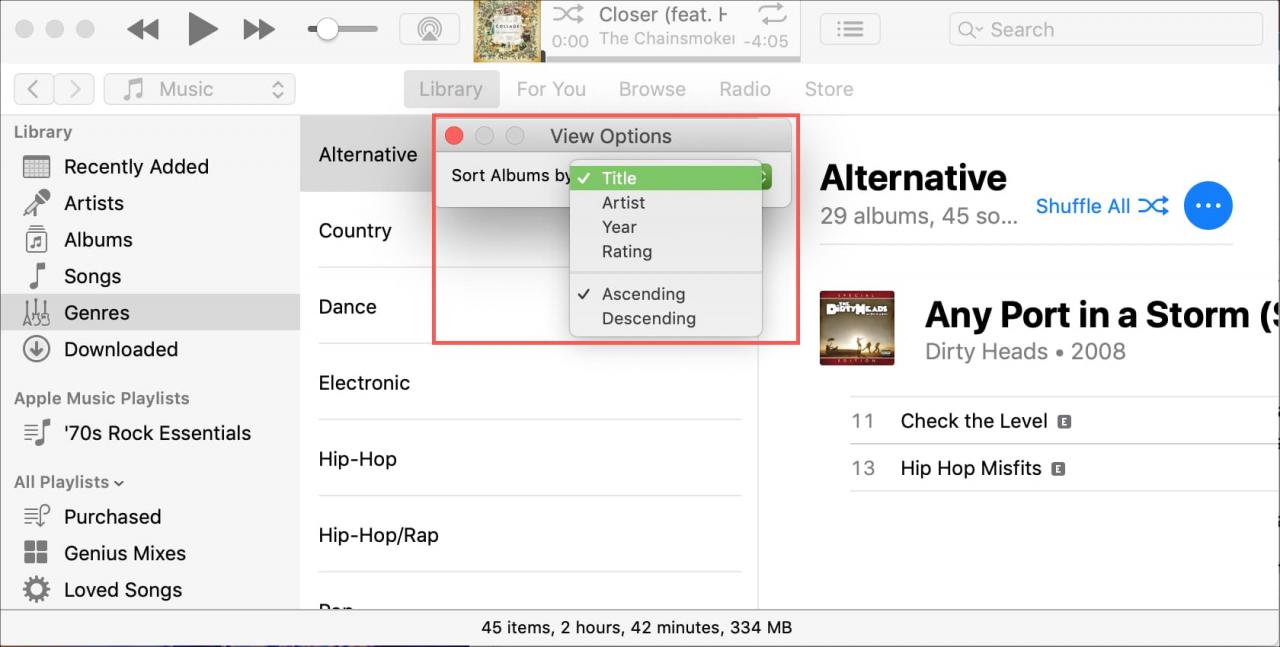Open Artists via microphone icon
Screen dimensions: 1280x647
36,203
